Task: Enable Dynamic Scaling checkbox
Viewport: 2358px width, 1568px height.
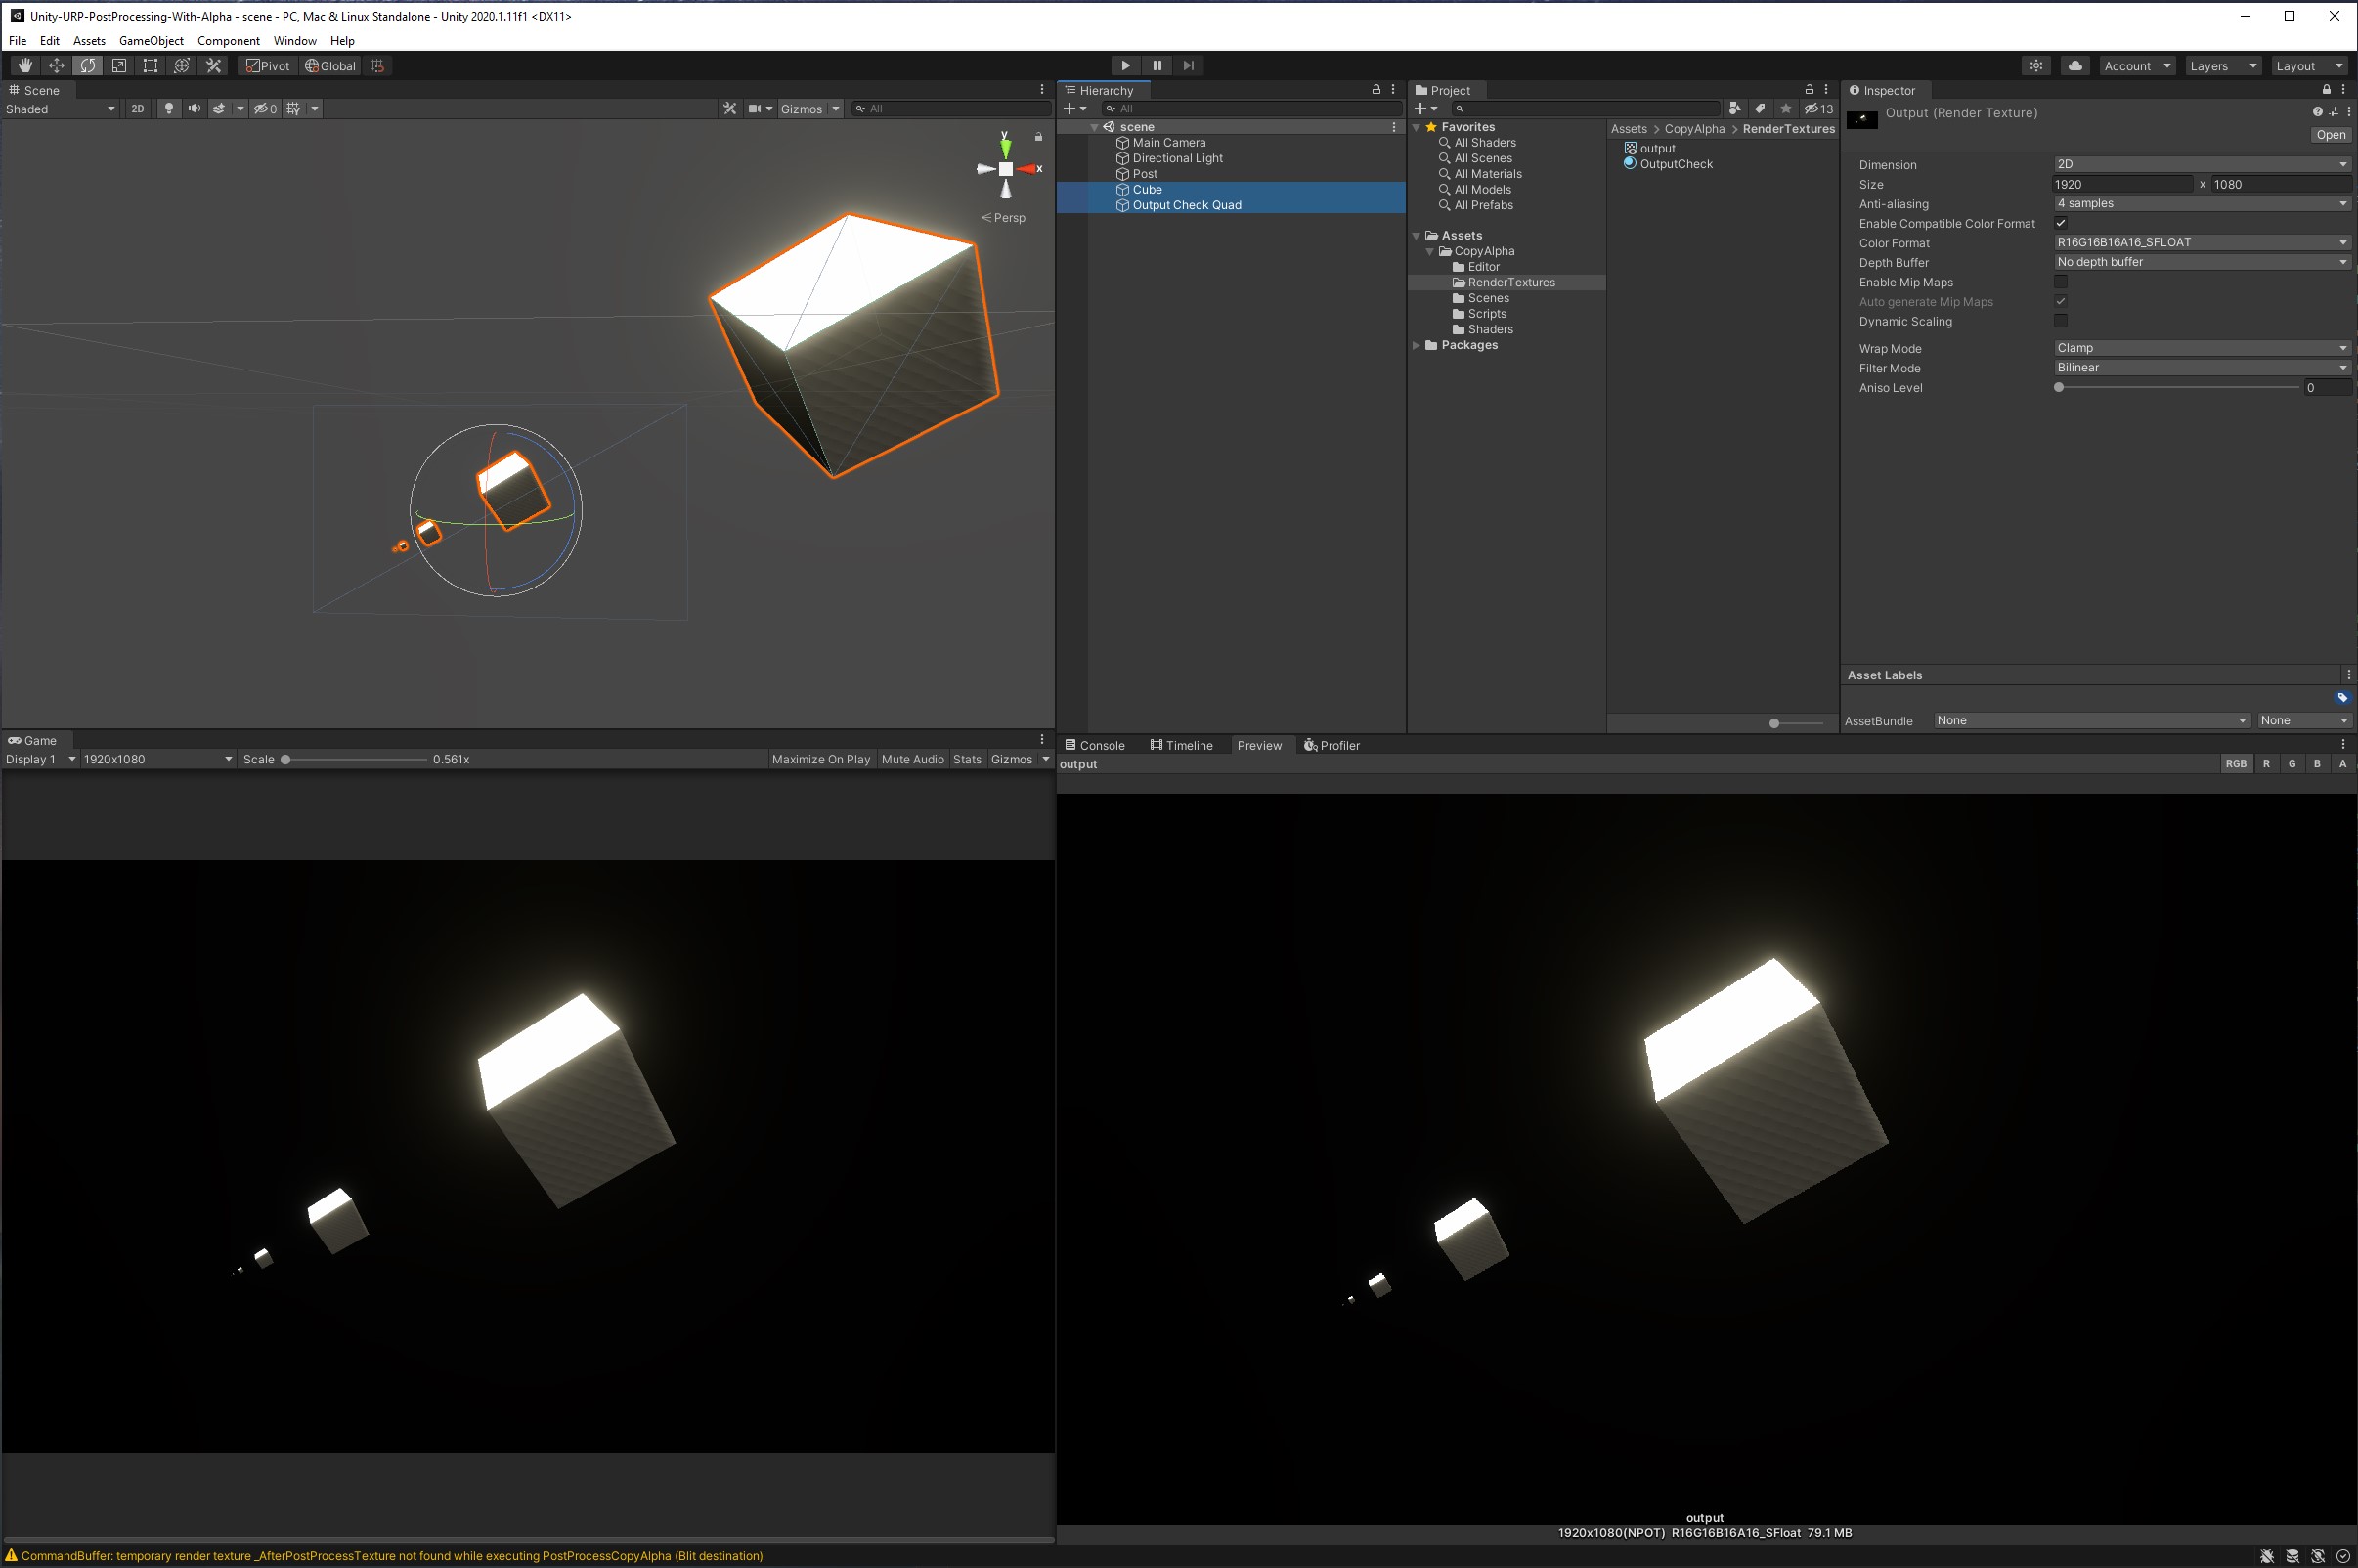Action: click(x=2060, y=321)
